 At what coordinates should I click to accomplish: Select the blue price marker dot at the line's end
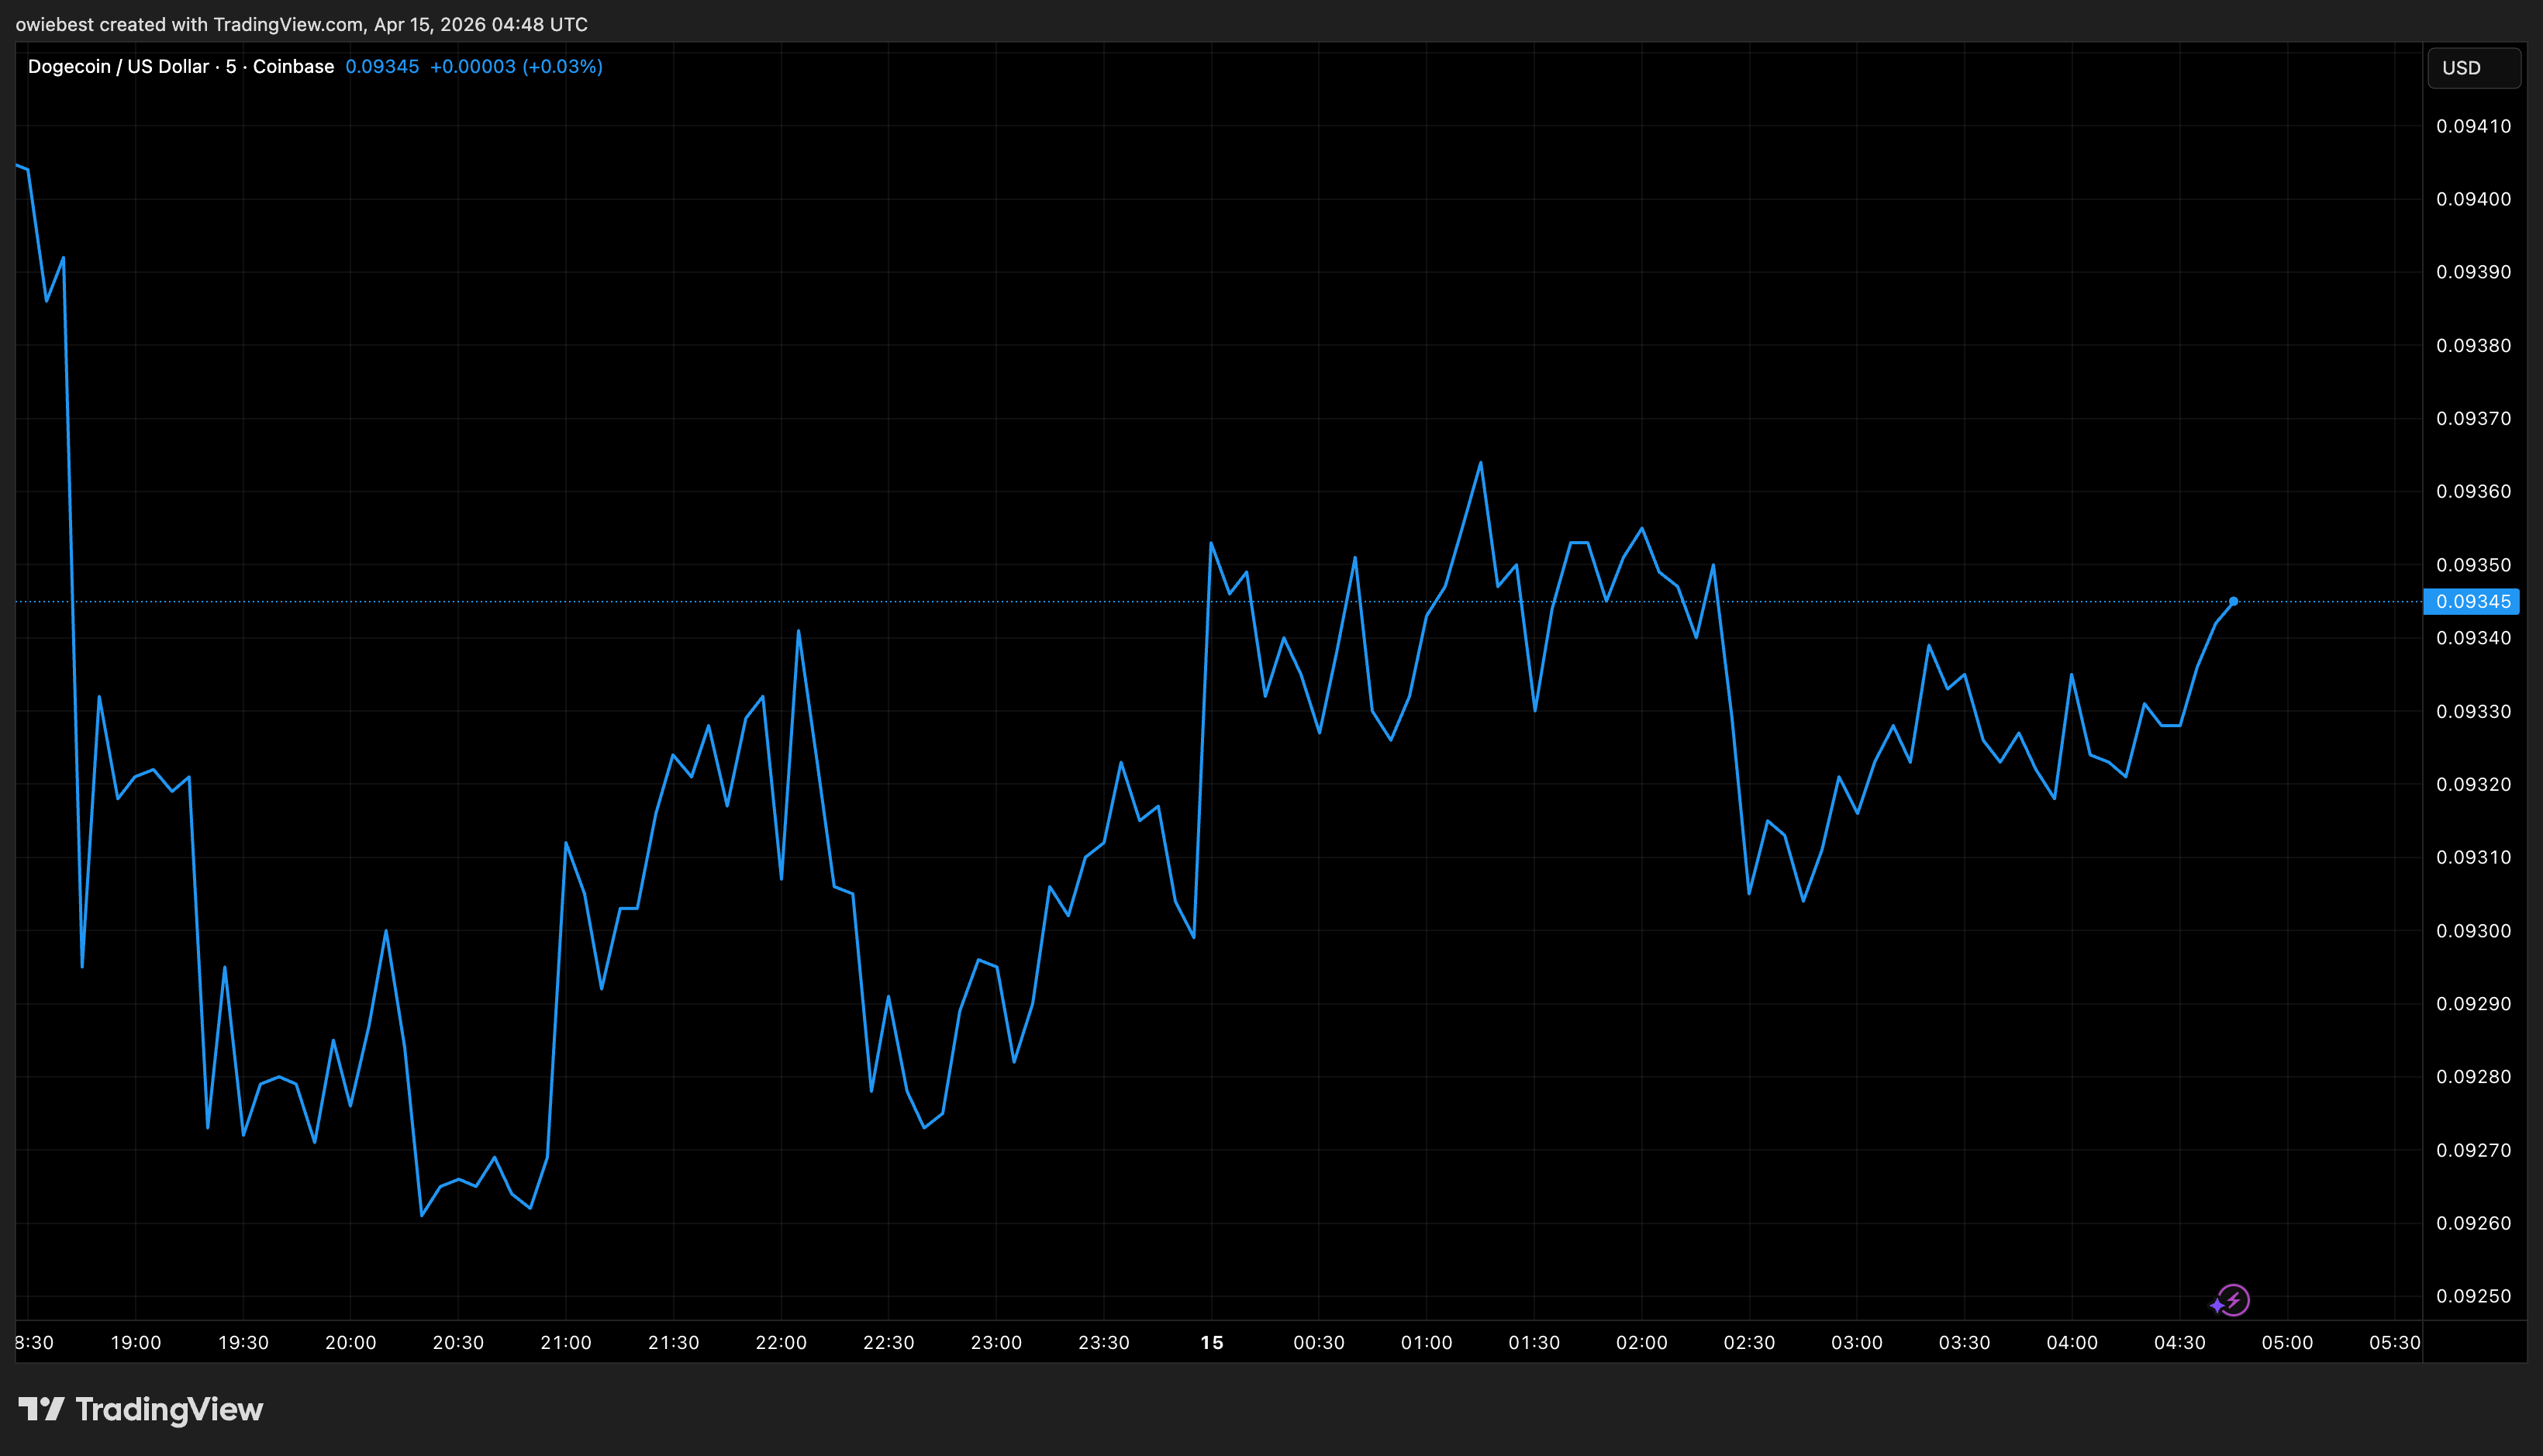click(x=2232, y=602)
